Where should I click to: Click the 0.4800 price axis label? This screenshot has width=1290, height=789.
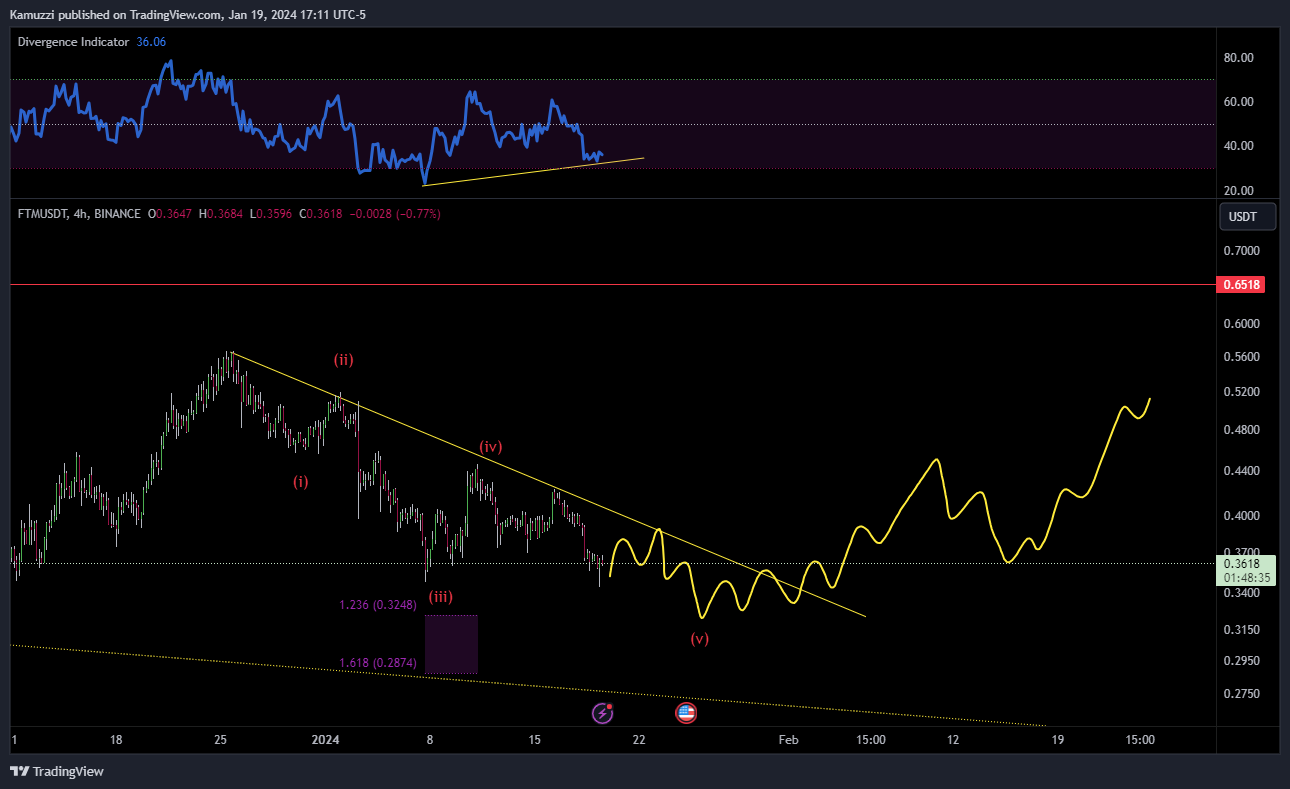pos(1241,430)
